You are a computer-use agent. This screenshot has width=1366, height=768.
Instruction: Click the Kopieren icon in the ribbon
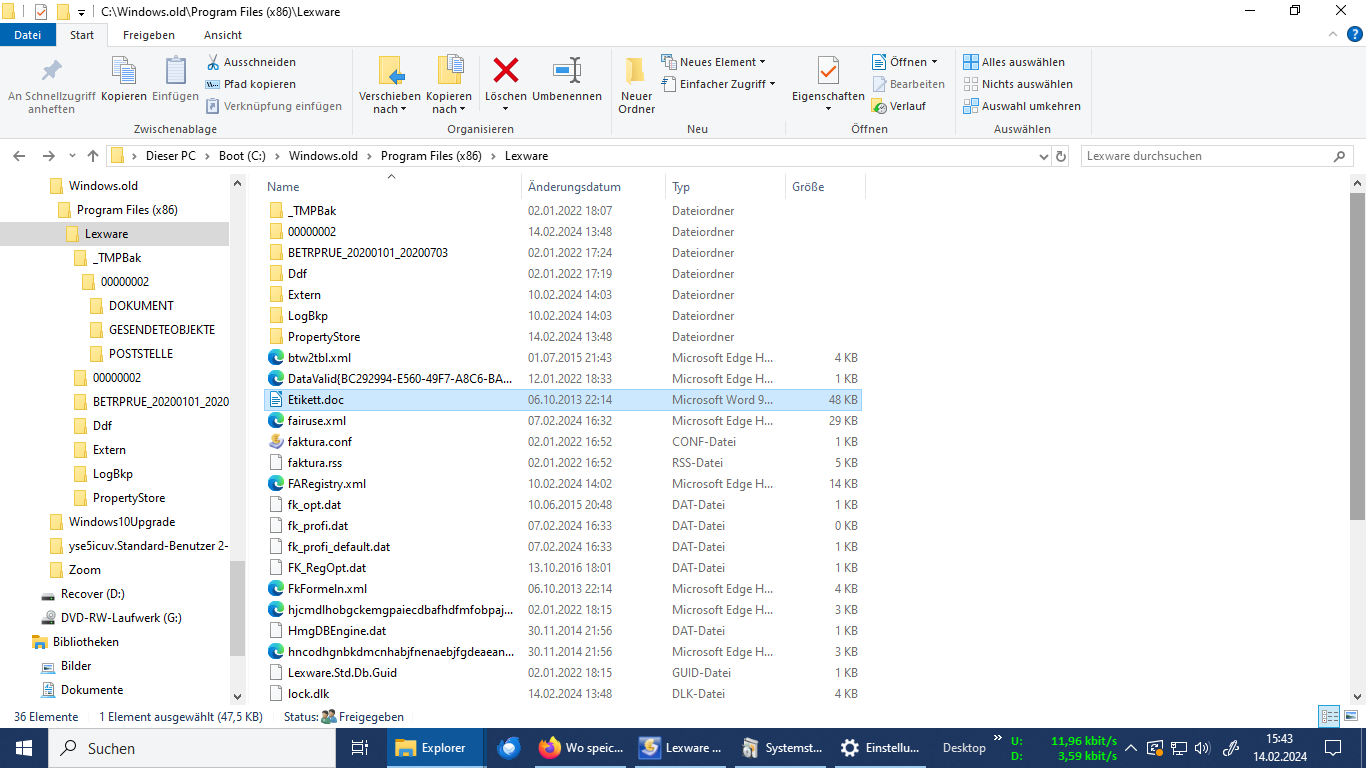pos(124,71)
